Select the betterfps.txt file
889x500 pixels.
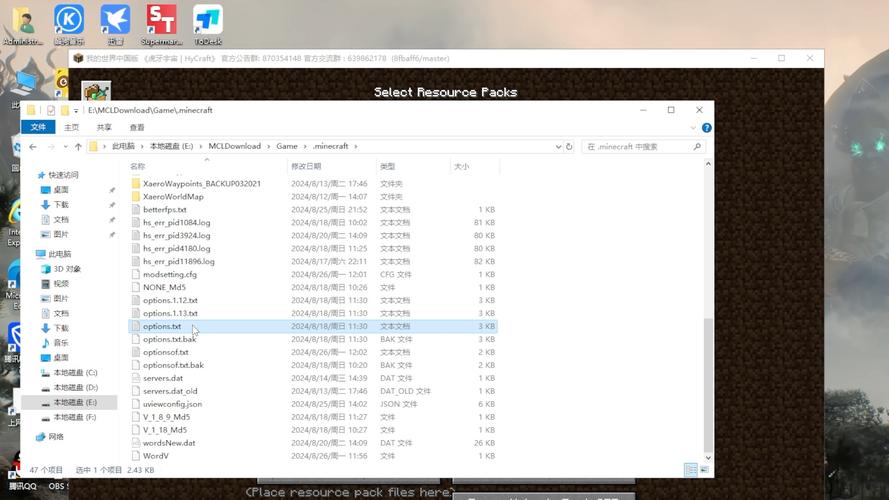[164, 210]
